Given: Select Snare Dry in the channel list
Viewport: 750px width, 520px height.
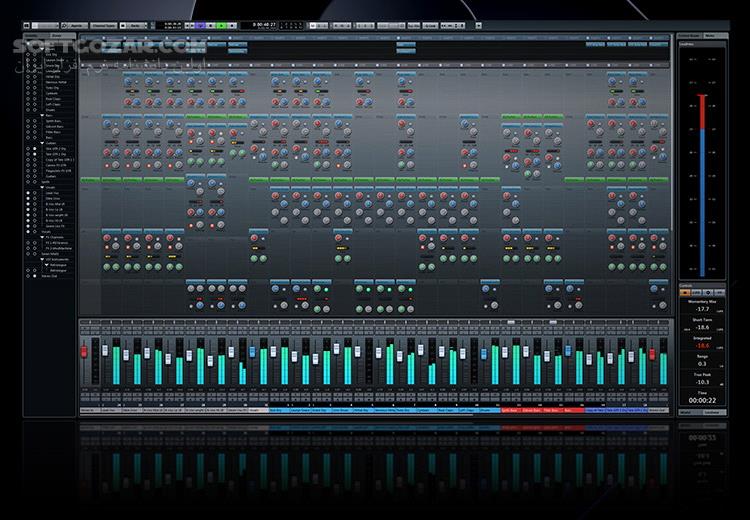Looking at the screenshot, I should (53, 66).
